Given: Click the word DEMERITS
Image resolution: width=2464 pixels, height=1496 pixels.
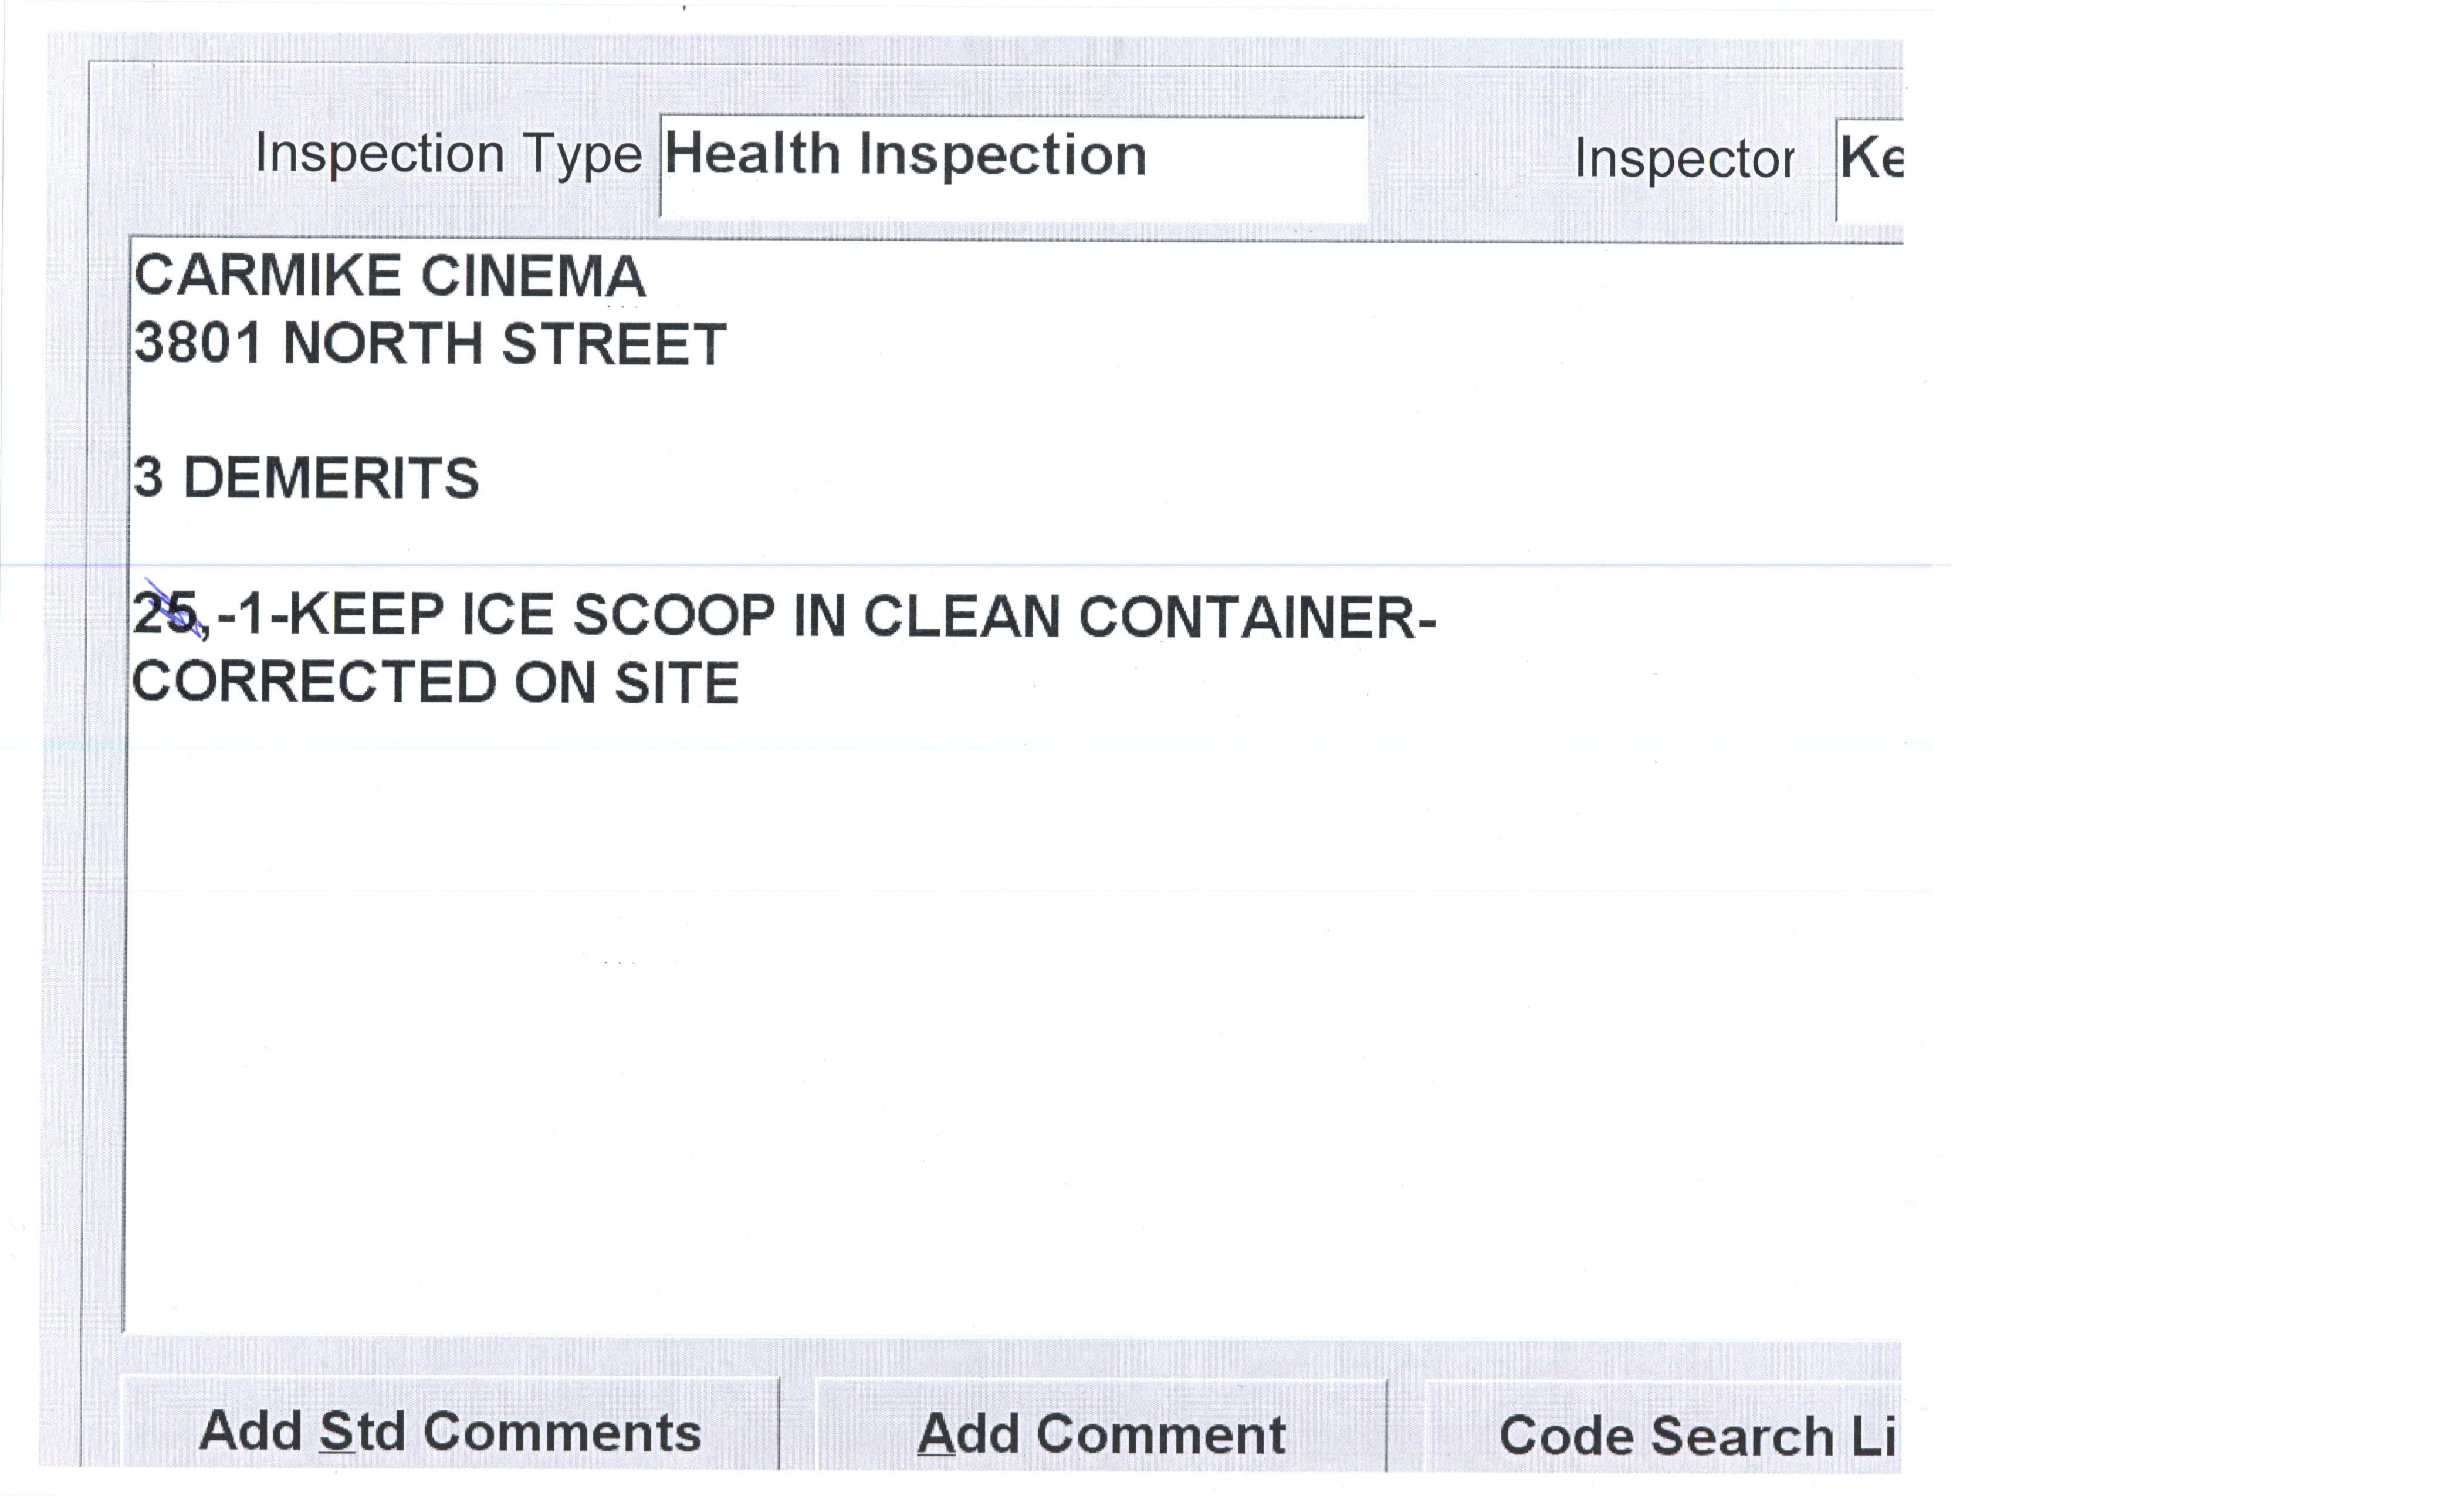Looking at the screenshot, I should point(331,478).
